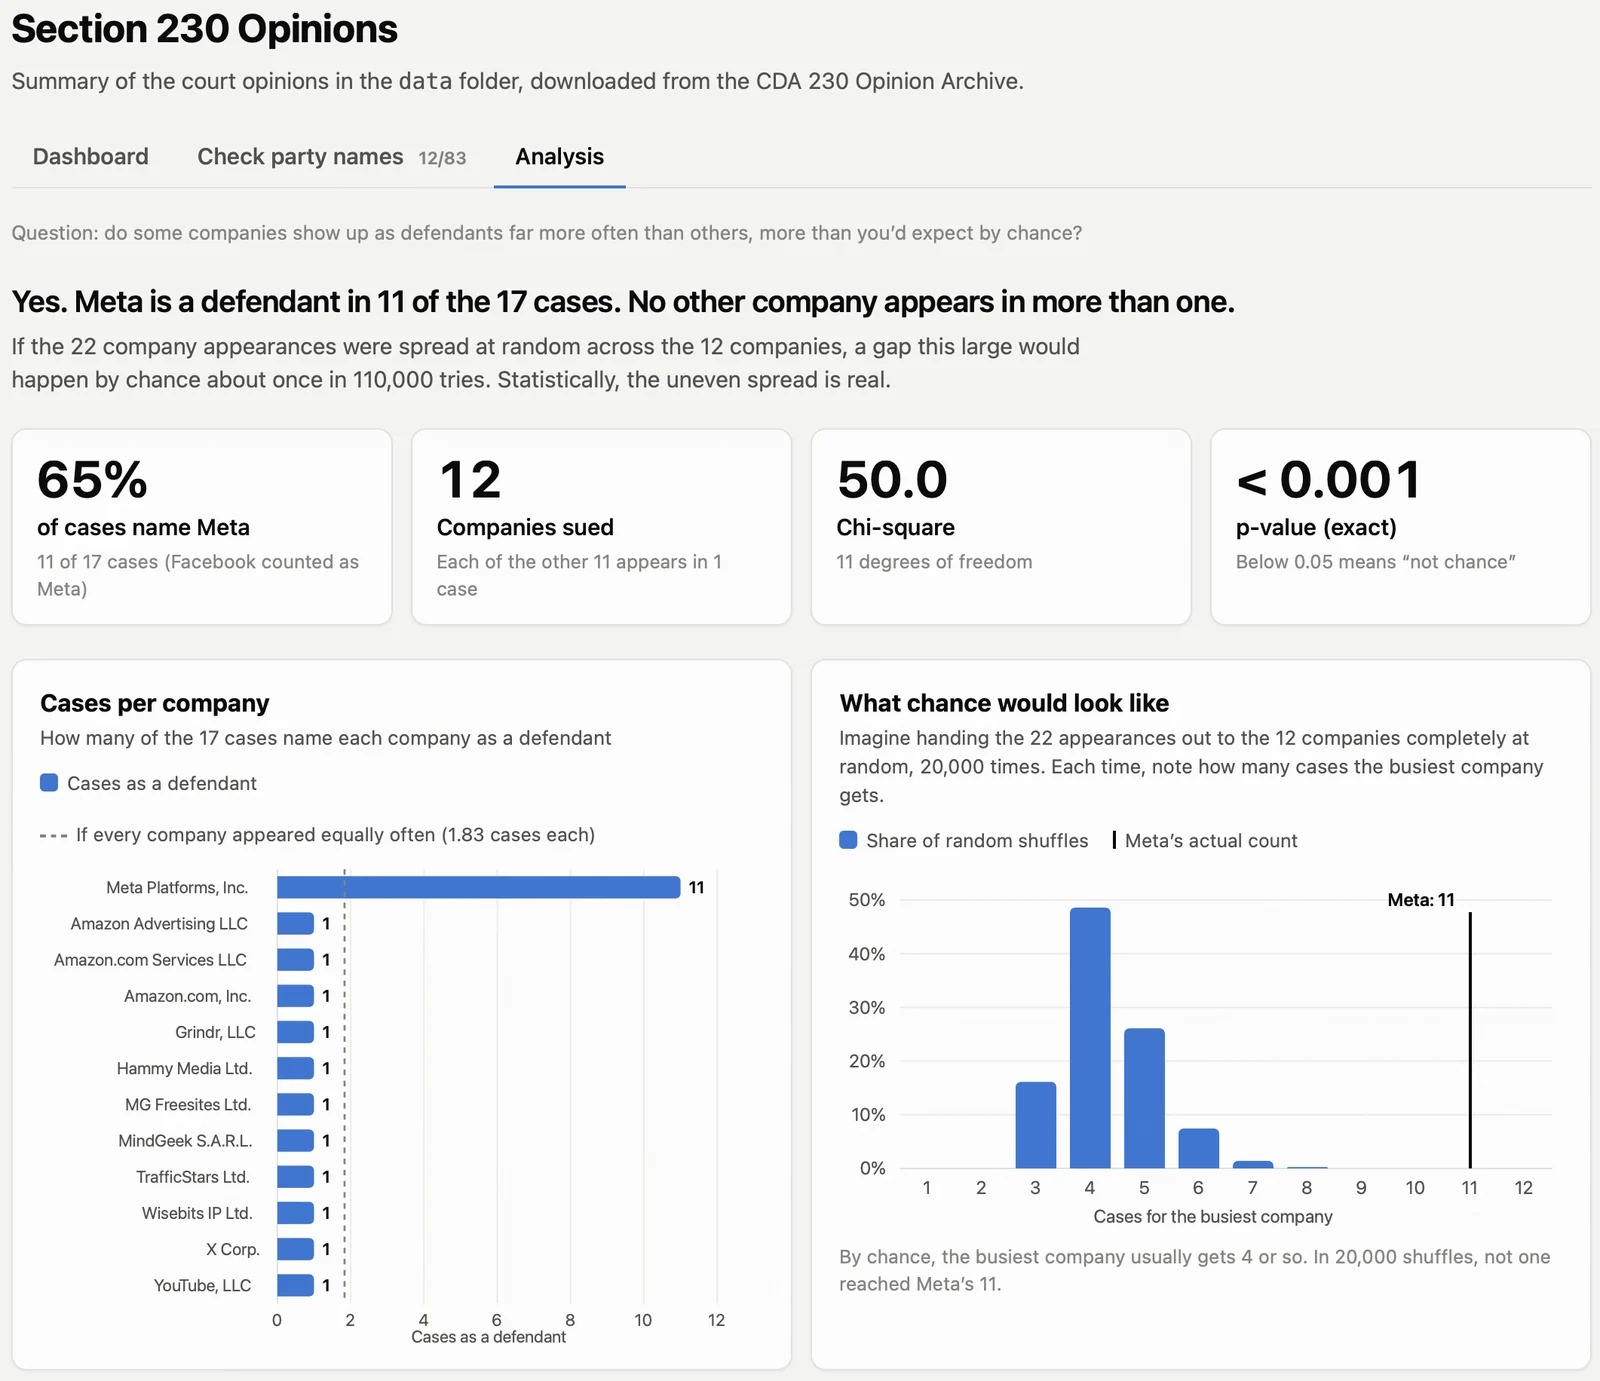
Task: Click the Cases for the busiest company axis title
Action: point(1213,1216)
